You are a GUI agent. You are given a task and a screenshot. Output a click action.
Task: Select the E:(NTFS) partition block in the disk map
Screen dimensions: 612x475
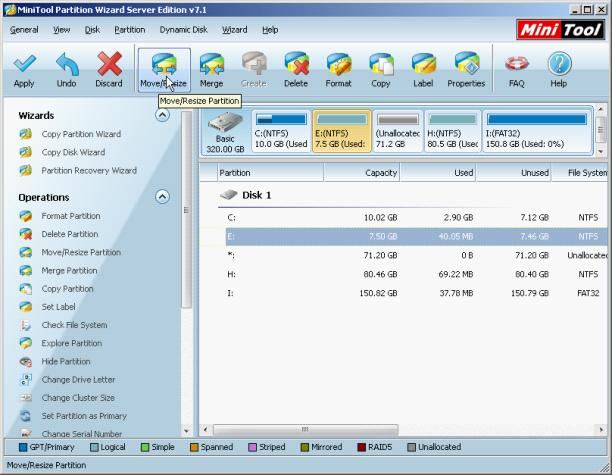[342, 132]
